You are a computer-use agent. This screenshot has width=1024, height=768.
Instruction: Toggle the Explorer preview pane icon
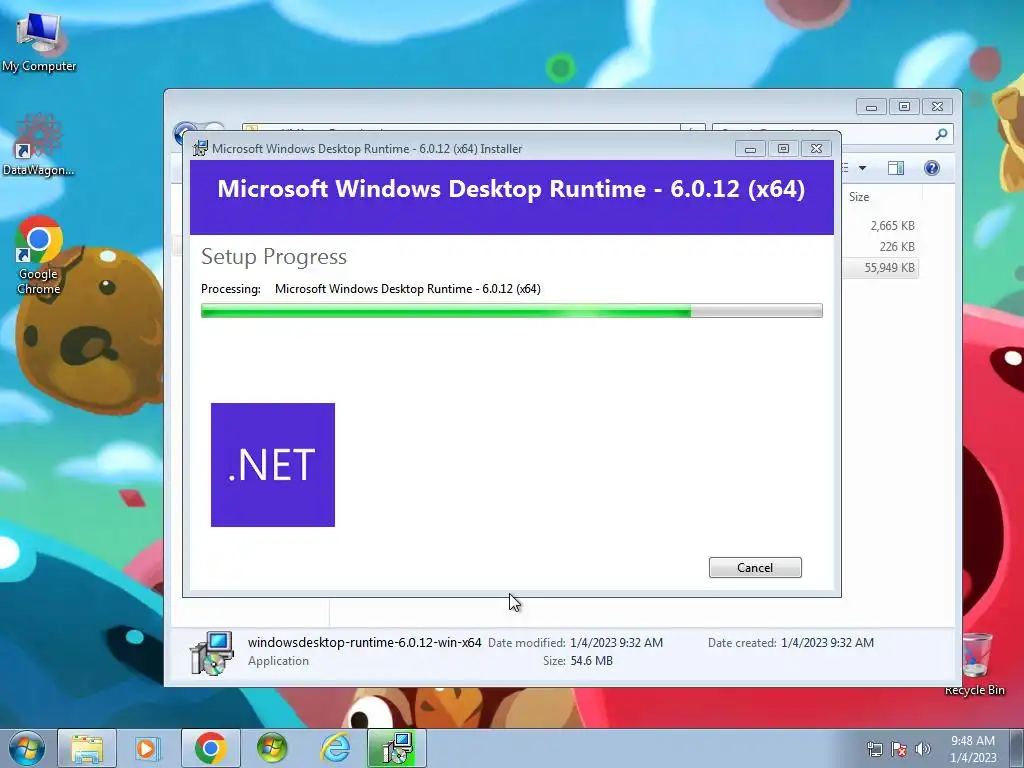[896, 168]
